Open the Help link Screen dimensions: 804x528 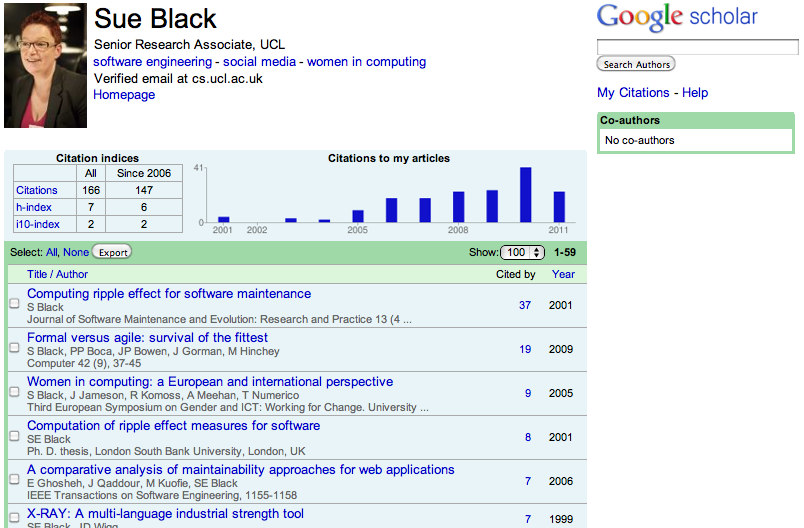695,92
